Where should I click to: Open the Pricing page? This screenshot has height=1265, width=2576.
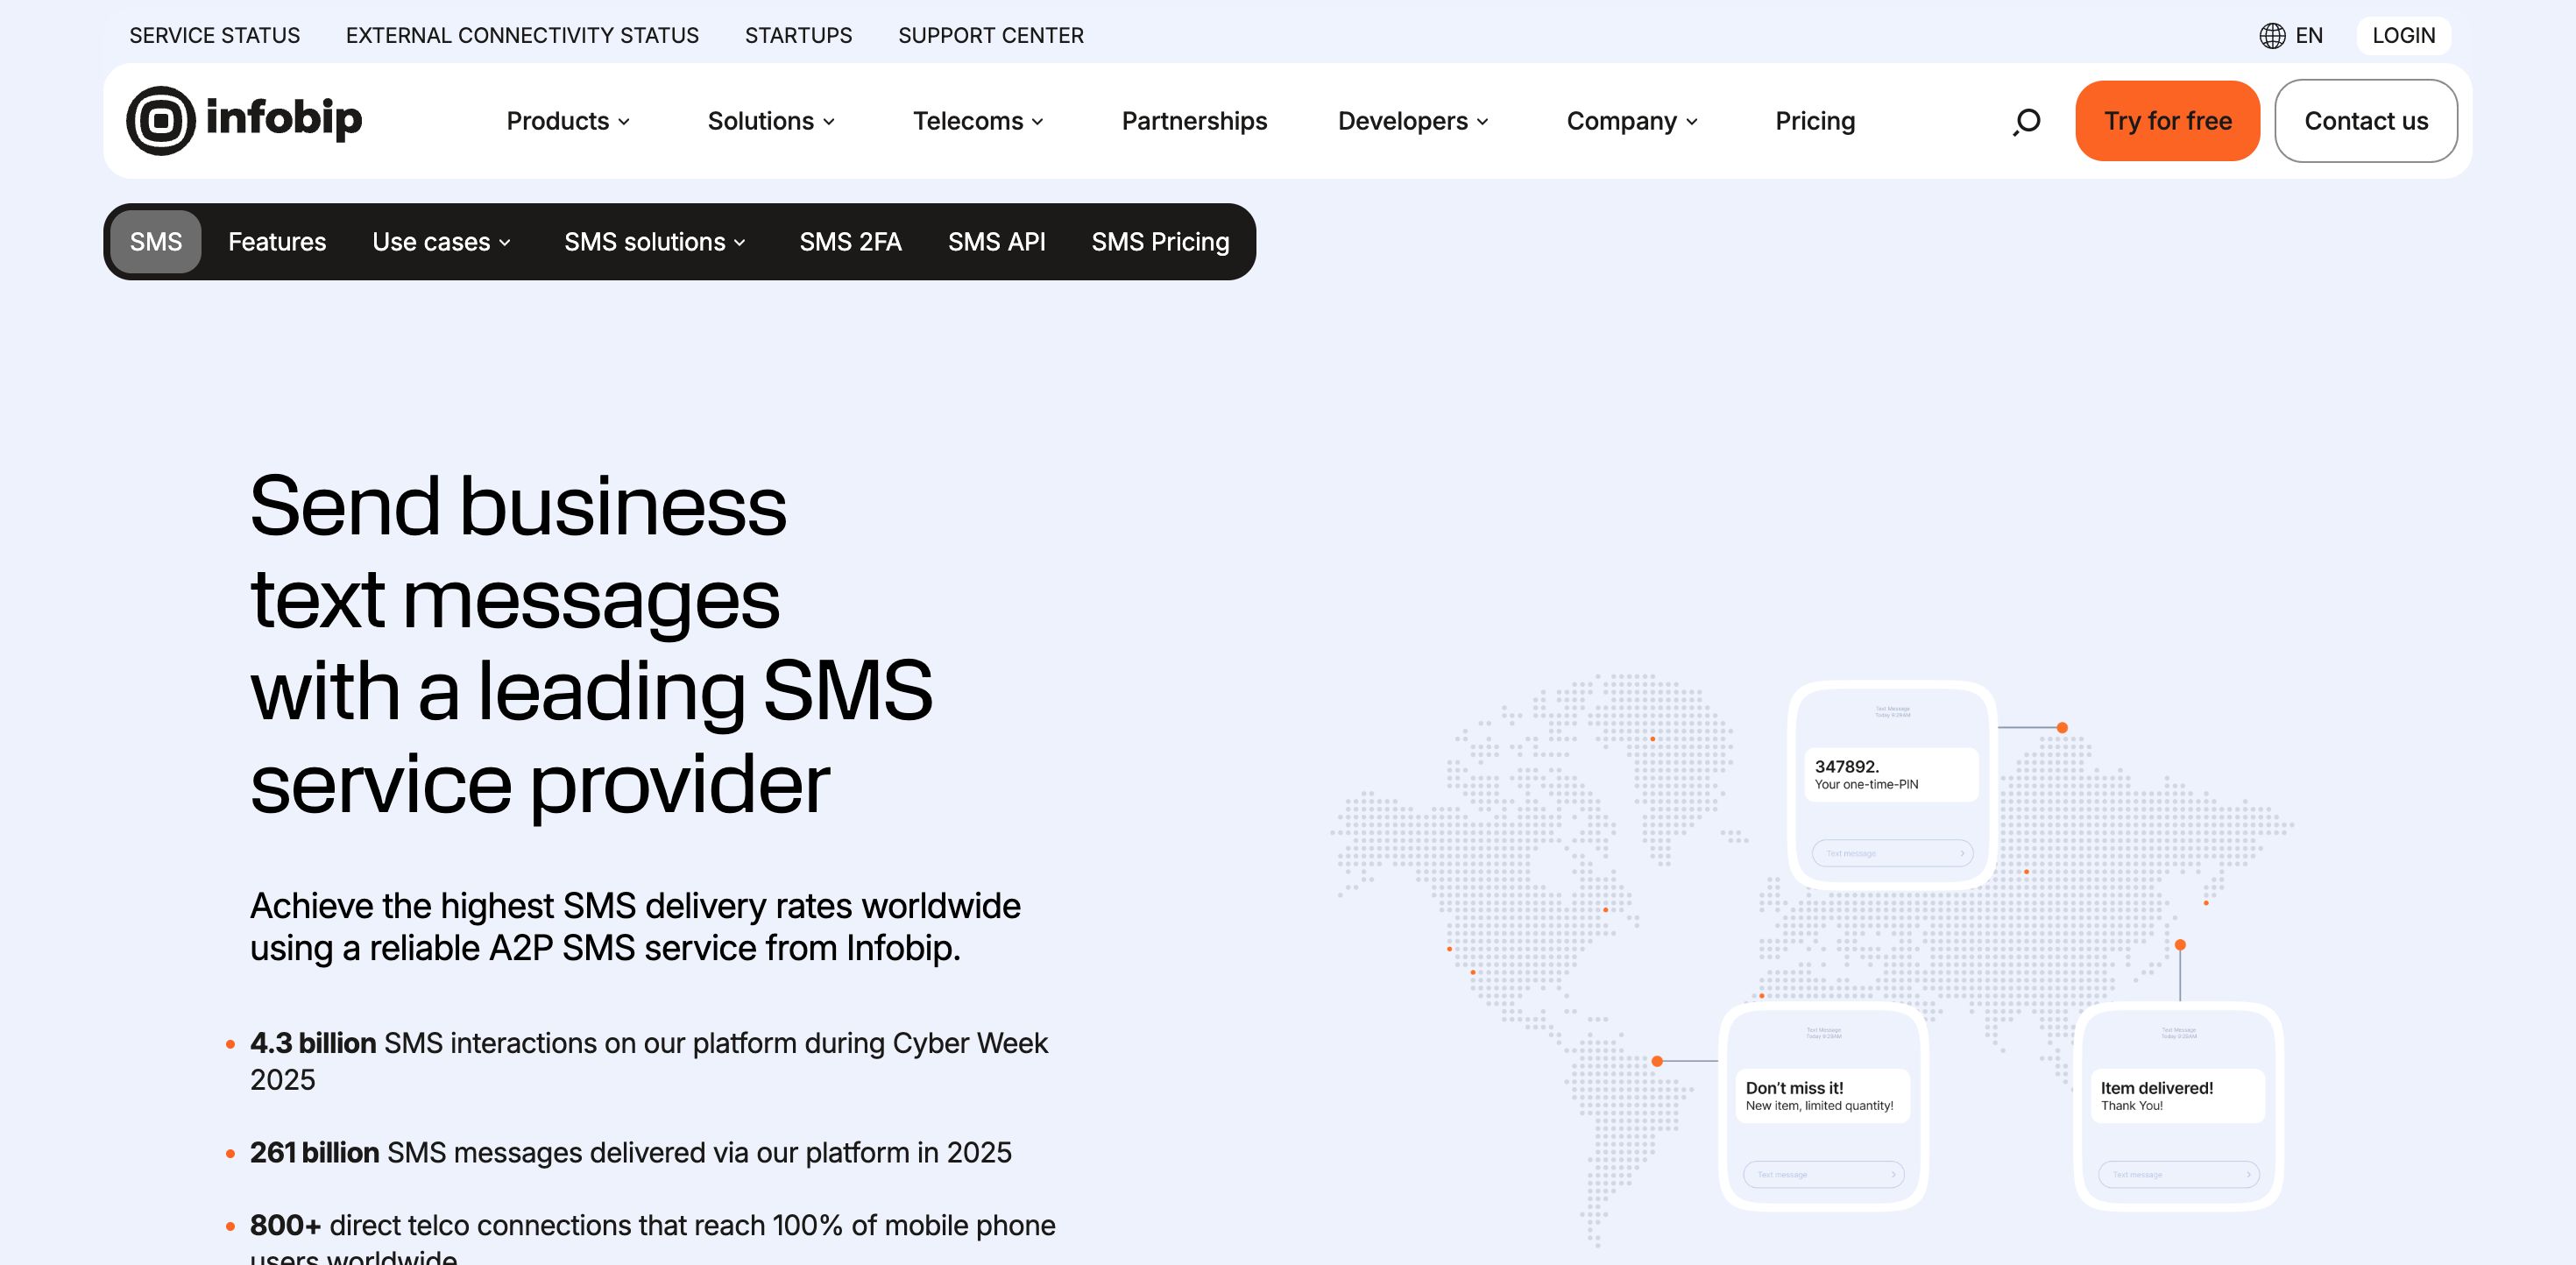click(1815, 121)
